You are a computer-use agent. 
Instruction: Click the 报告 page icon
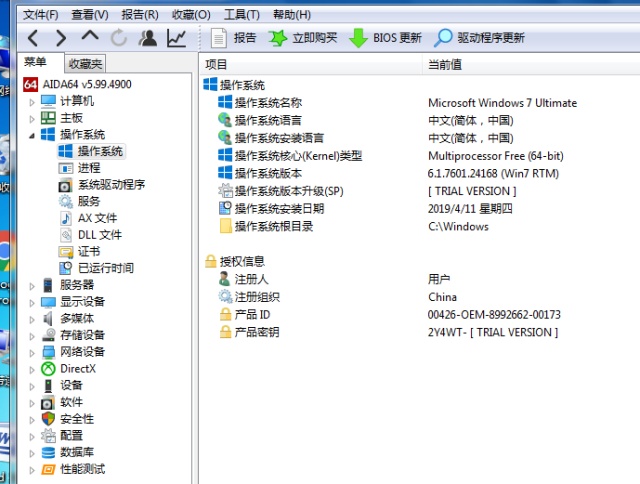218,38
